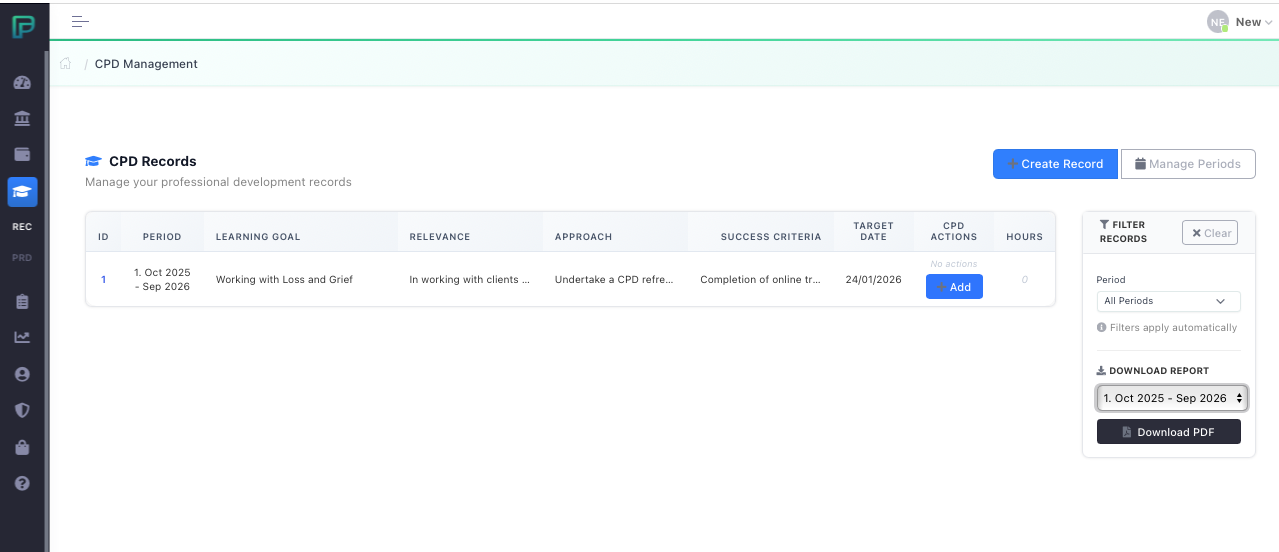Open the wallet icon in sidebar
This screenshot has height=552, width=1279.
point(22,155)
